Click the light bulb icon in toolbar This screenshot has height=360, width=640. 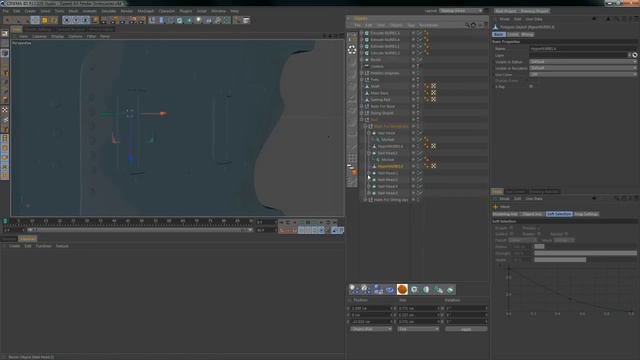[x=198, y=20]
